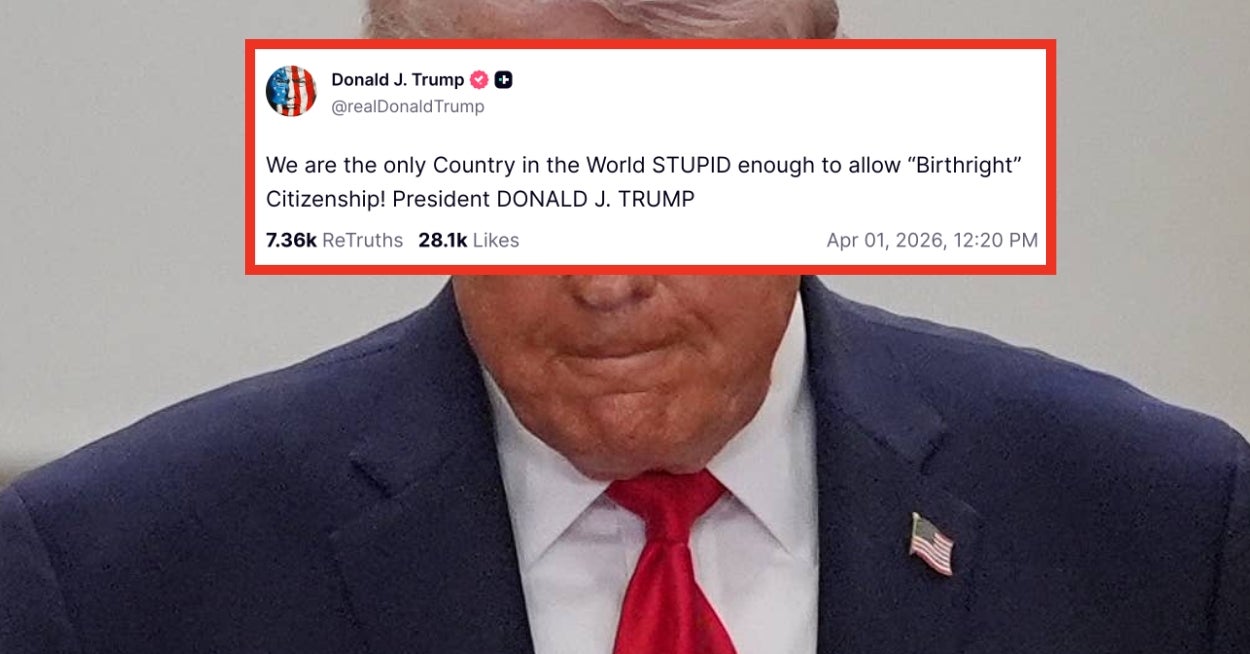1250x654 pixels.
Task: Open the @realDonaldTrump handle link
Action: pyautogui.click(x=407, y=107)
